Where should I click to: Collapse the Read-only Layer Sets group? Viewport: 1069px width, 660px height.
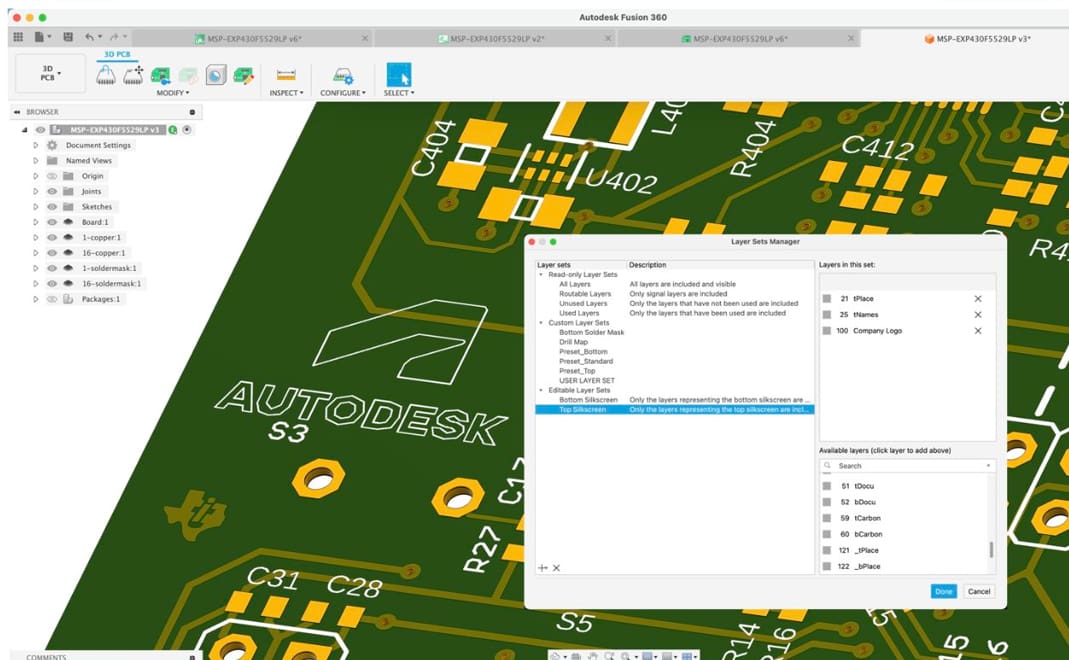click(x=541, y=275)
